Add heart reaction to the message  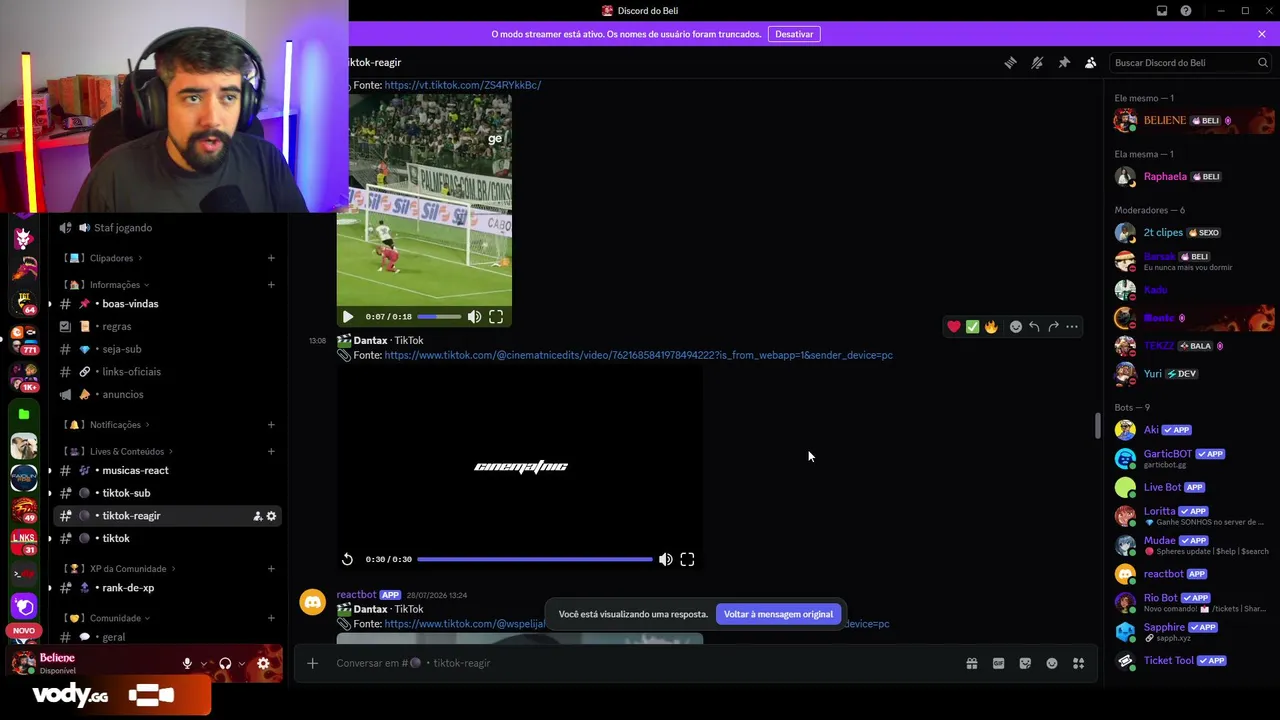[x=954, y=327]
